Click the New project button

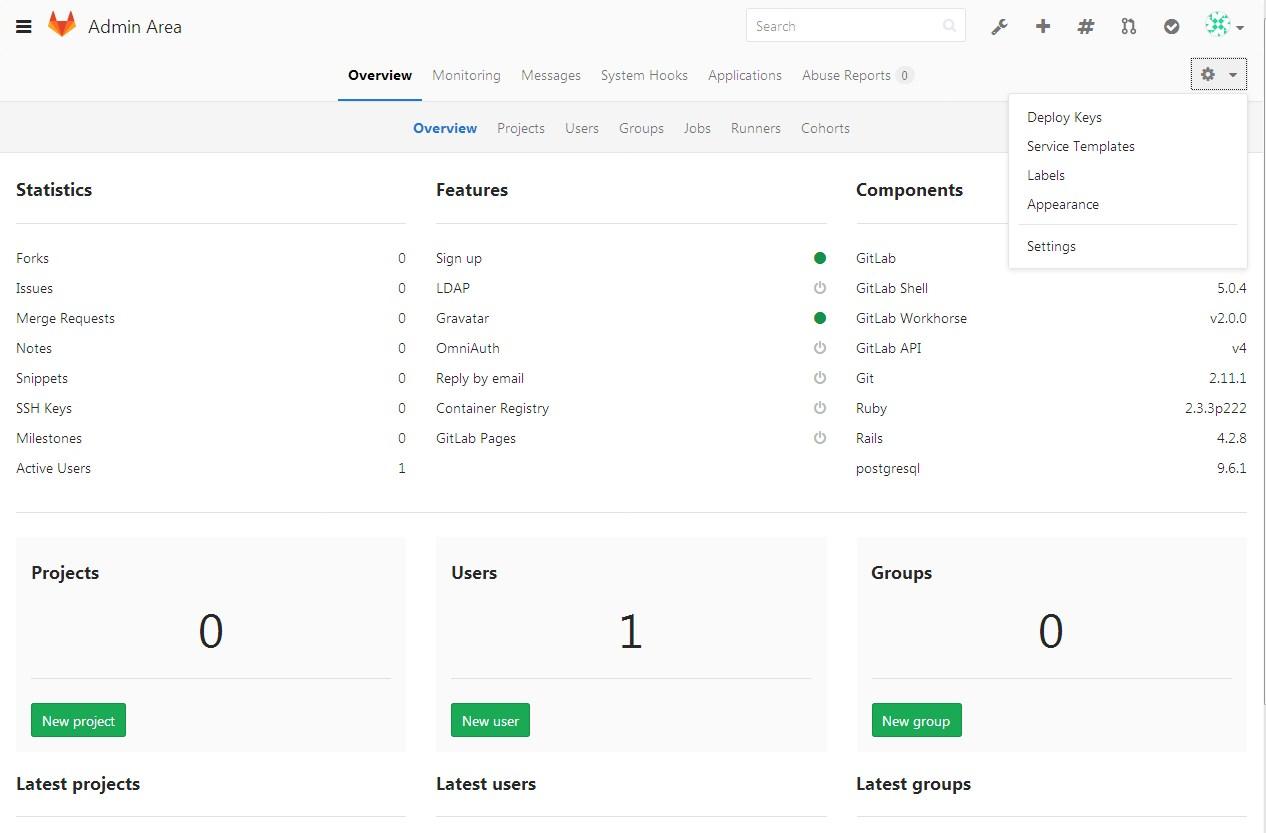coord(79,721)
